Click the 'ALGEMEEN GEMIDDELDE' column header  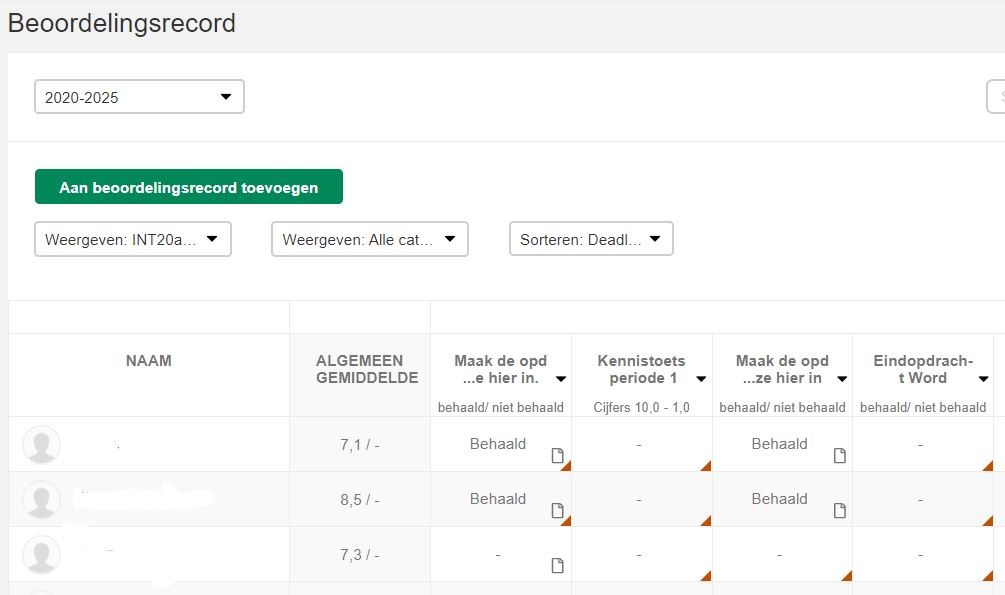[367, 369]
